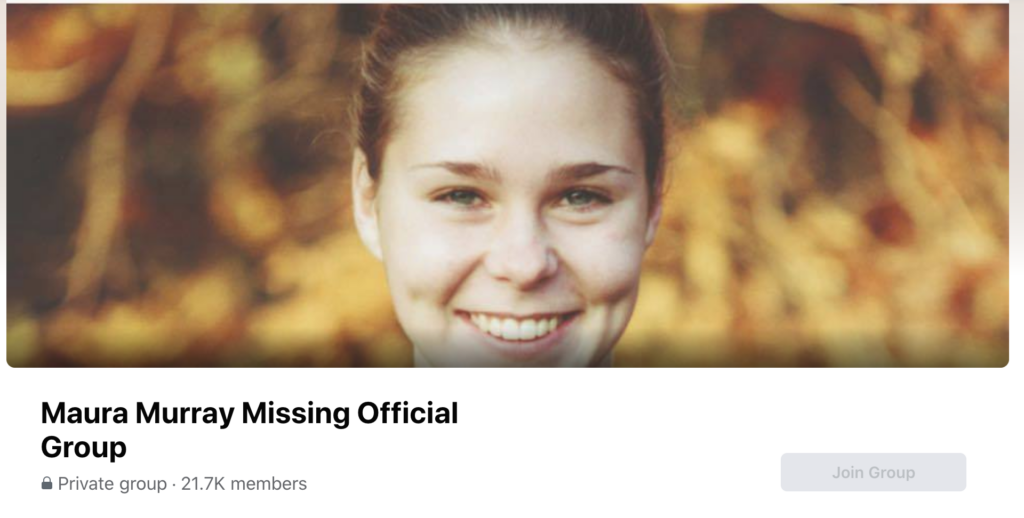The image size is (1024, 518).
Task: View the 21.7K members list
Action: tap(244, 484)
